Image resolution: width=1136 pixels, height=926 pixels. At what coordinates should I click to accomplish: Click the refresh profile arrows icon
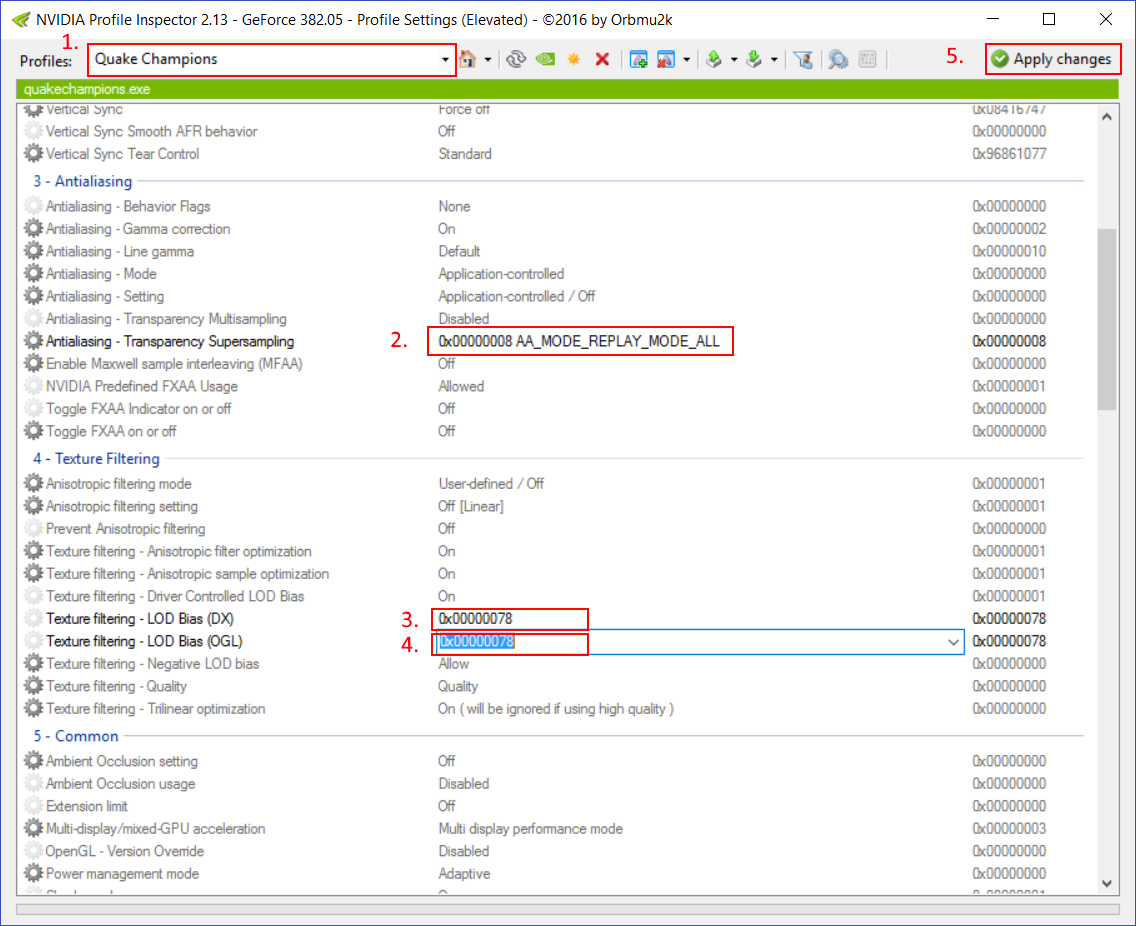[516, 60]
